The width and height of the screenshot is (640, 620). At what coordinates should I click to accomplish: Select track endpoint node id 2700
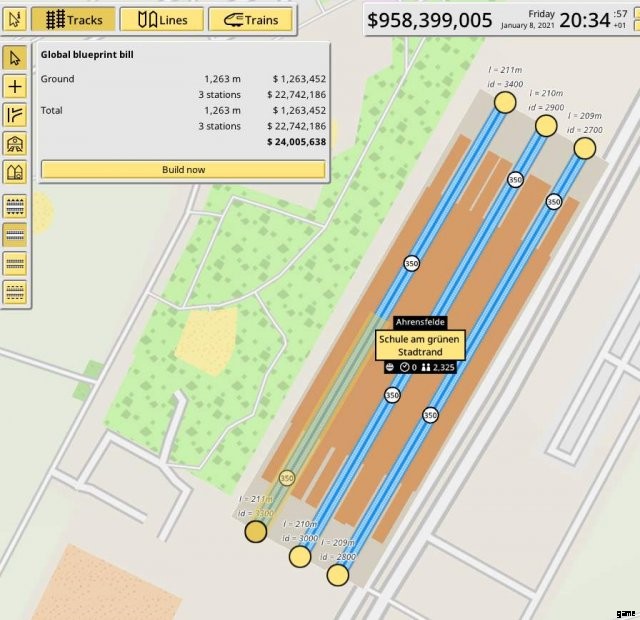click(x=584, y=148)
